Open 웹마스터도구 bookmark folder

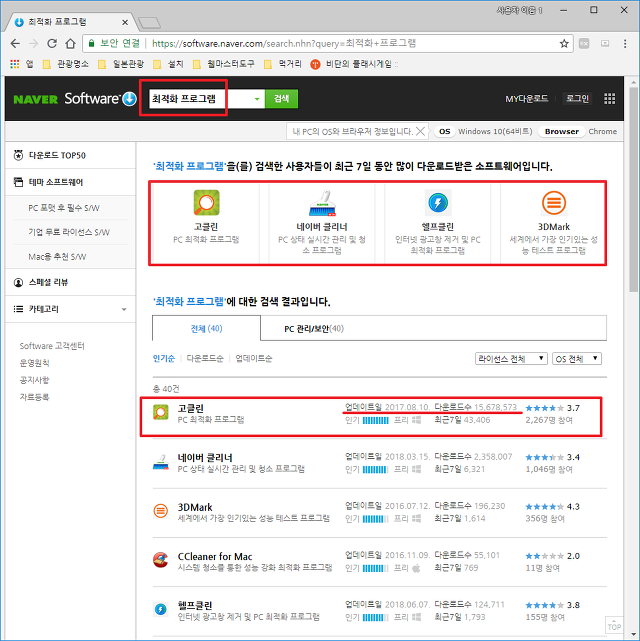(224, 64)
